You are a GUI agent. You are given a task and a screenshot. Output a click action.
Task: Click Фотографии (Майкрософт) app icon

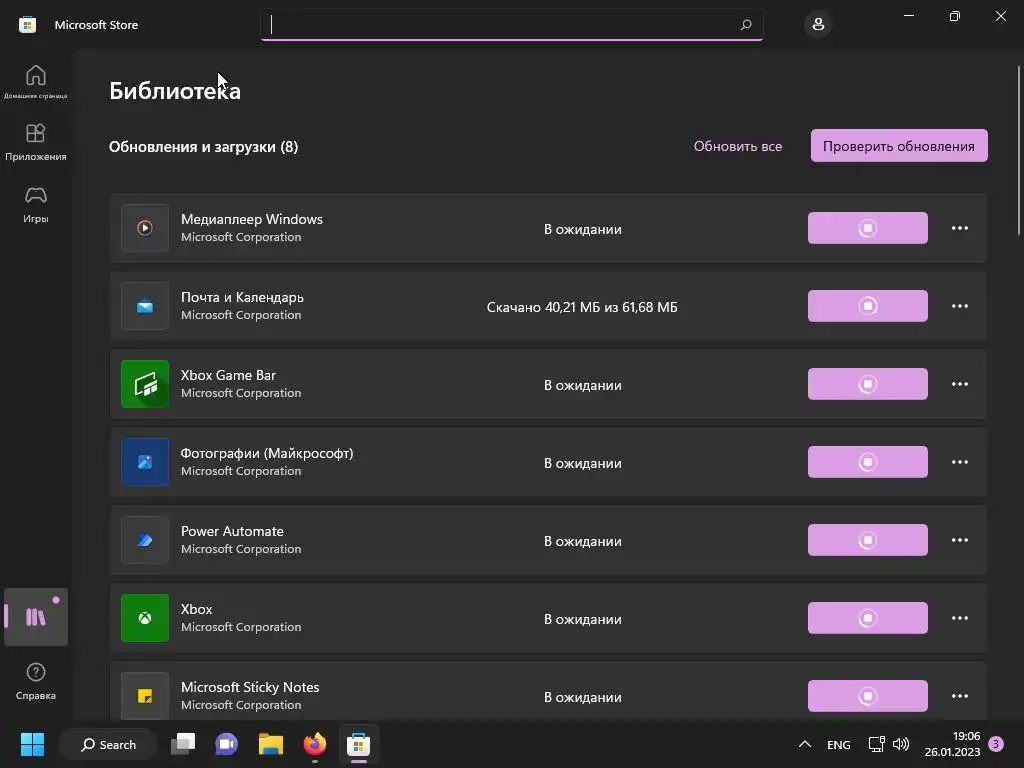tap(145, 462)
